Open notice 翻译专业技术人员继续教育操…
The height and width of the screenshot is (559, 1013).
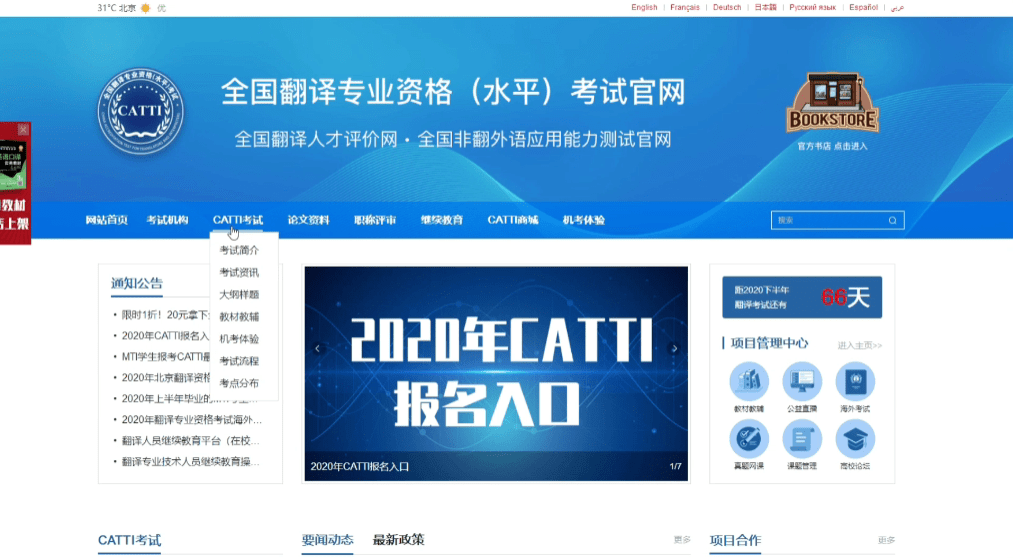click(191, 461)
